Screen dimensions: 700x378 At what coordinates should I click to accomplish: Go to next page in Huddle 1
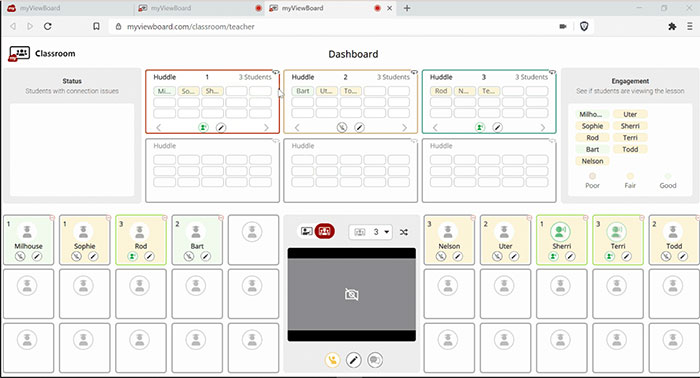(267, 128)
